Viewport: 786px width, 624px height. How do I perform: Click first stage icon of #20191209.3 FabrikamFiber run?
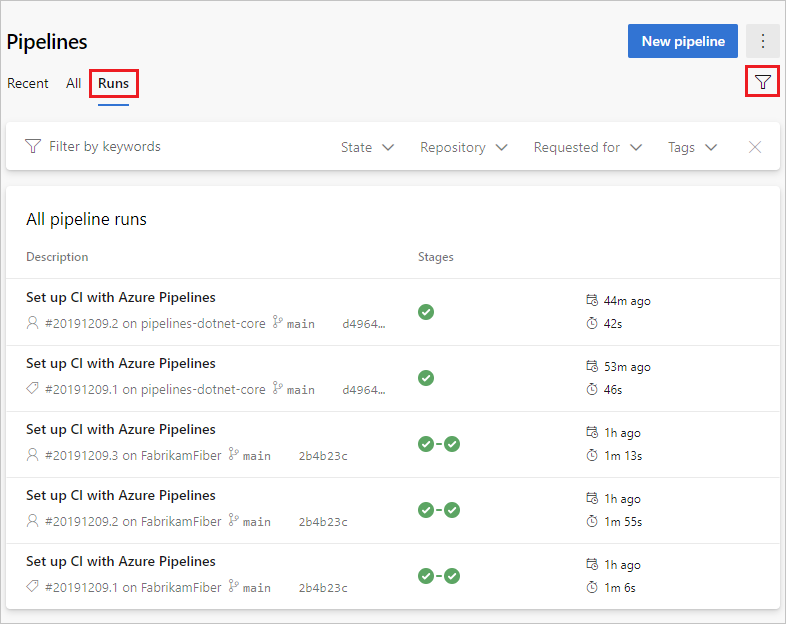(x=426, y=444)
